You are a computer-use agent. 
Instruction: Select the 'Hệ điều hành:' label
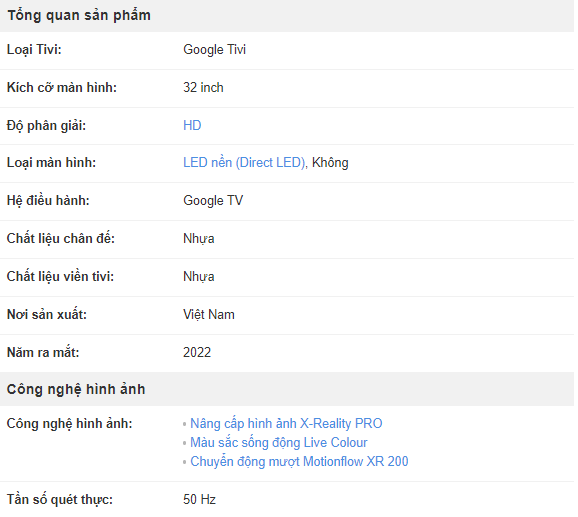[48, 200]
